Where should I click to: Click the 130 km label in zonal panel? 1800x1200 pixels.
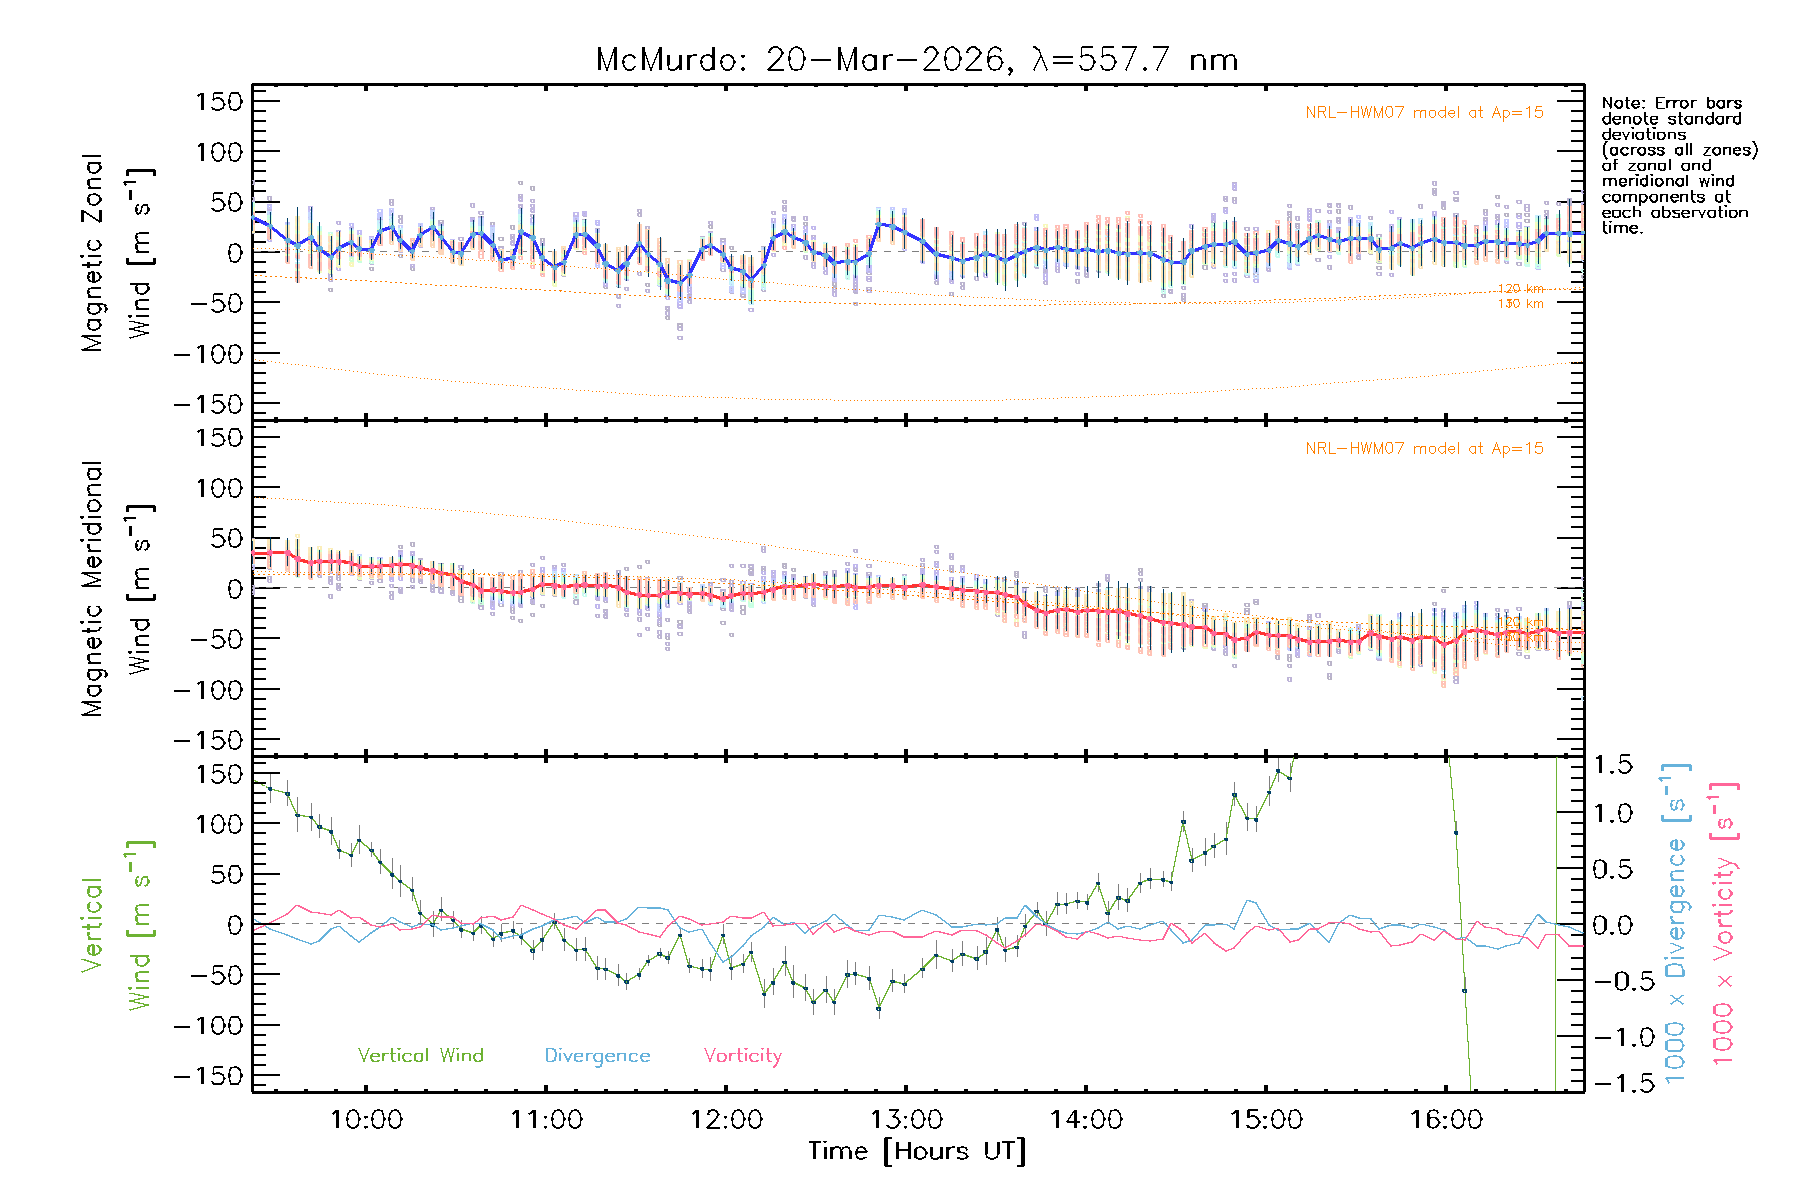click(1520, 304)
